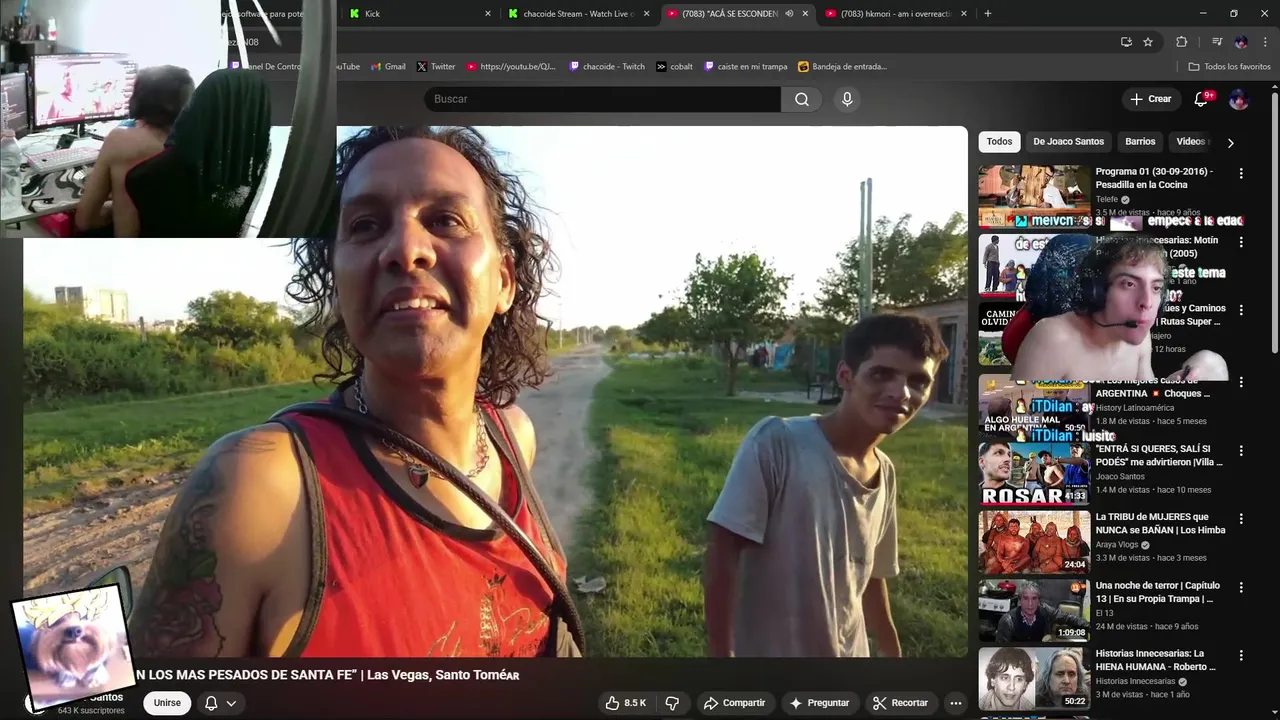Focus the Buscar search field
The height and width of the screenshot is (720, 1280).
[602, 99]
